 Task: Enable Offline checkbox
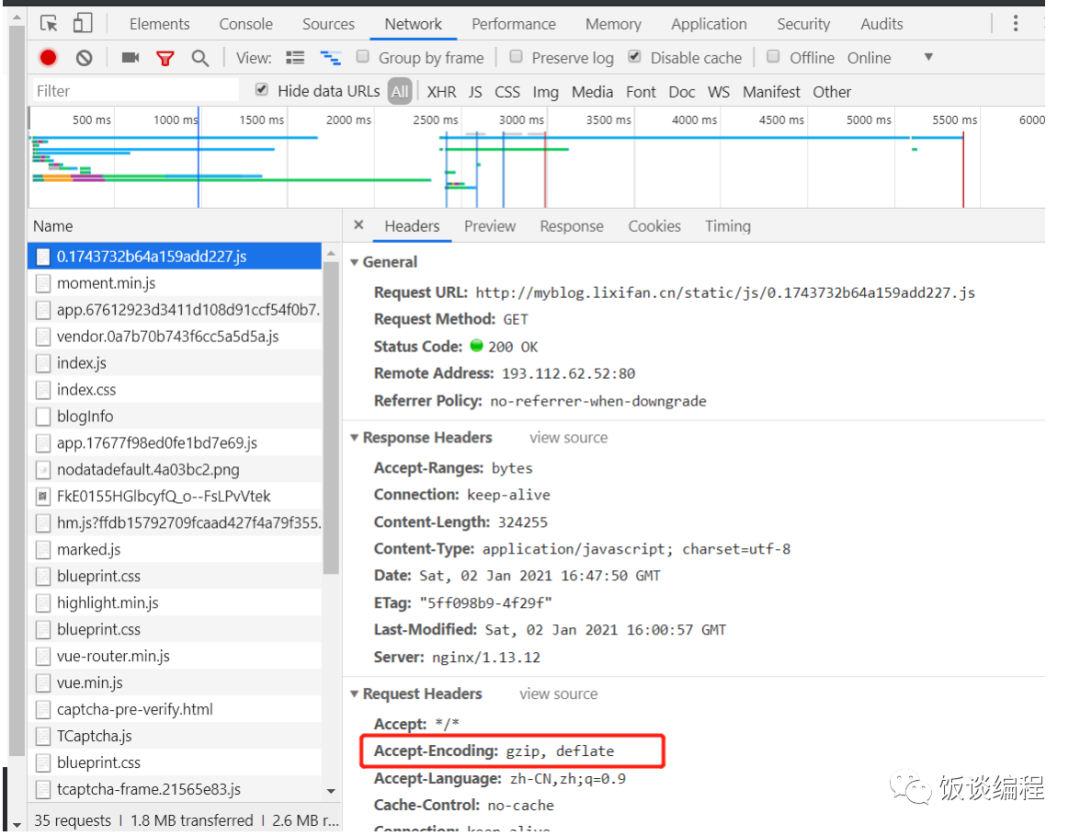click(x=773, y=56)
